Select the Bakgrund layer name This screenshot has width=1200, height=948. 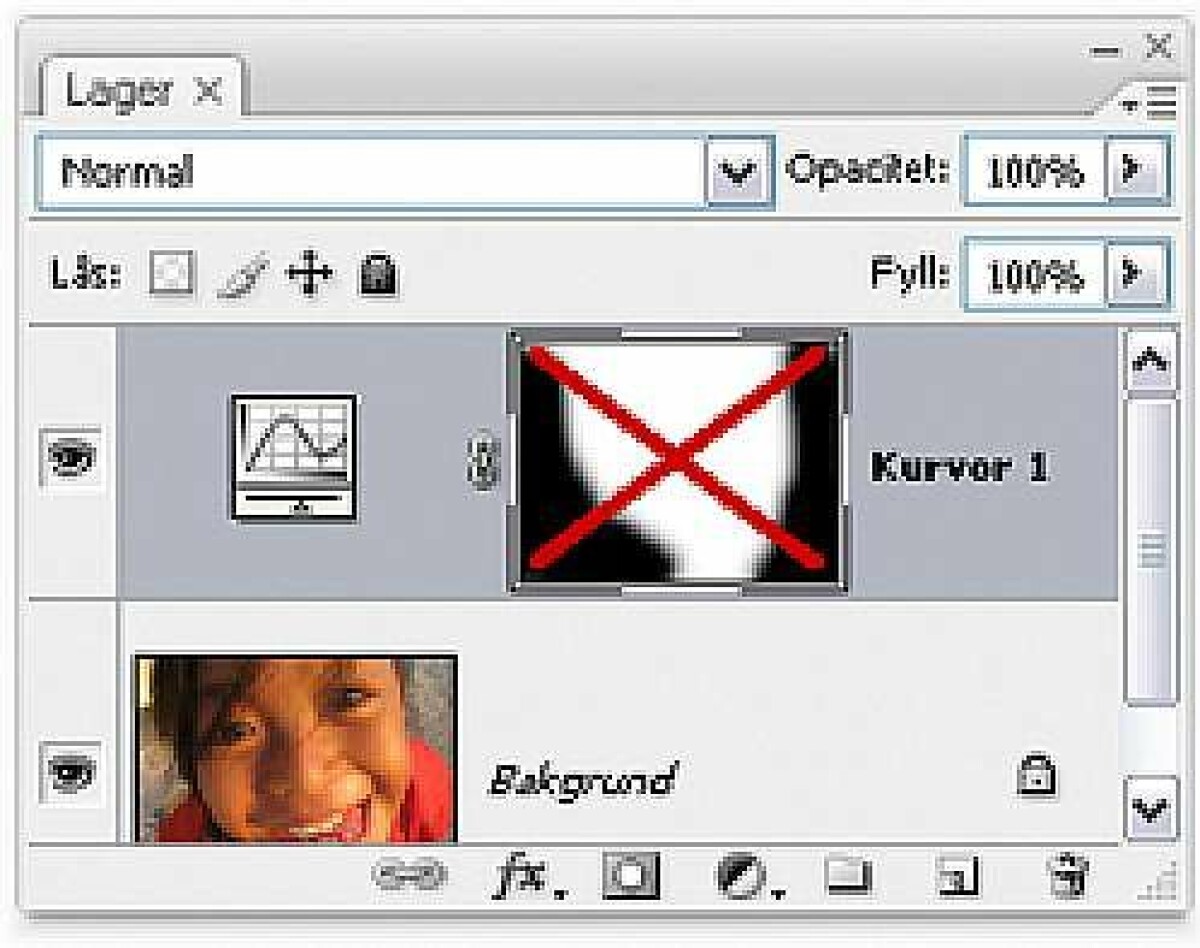(582, 778)
